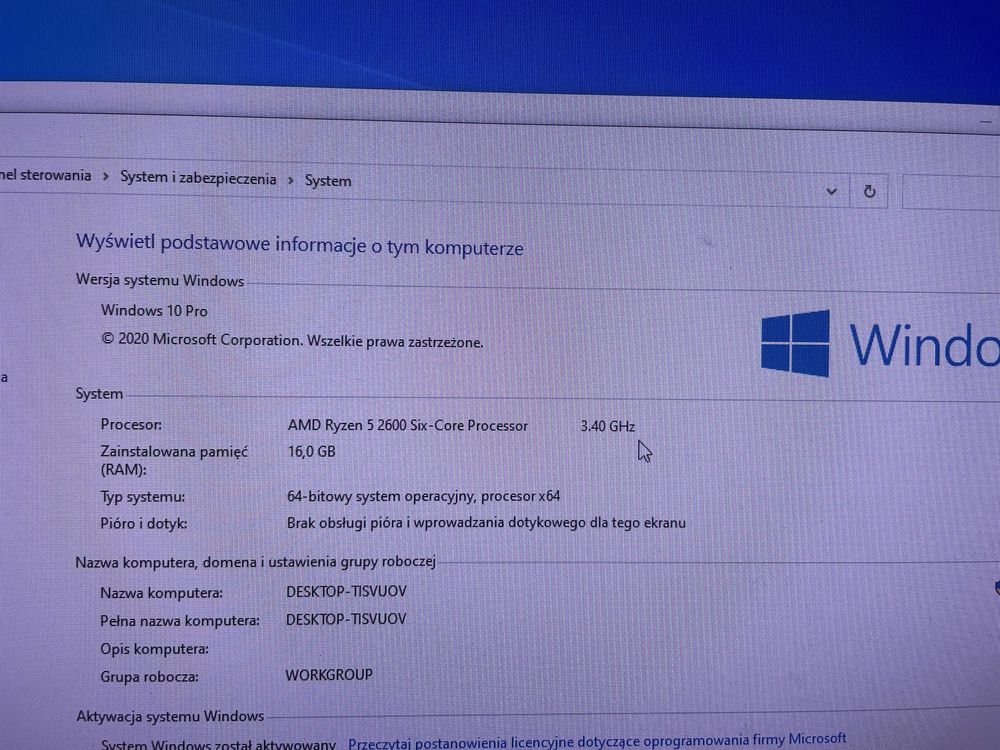Screen dimensions: 1000x750
Task: Click the 'Typ systemu:' label
Action: (143, 497)
